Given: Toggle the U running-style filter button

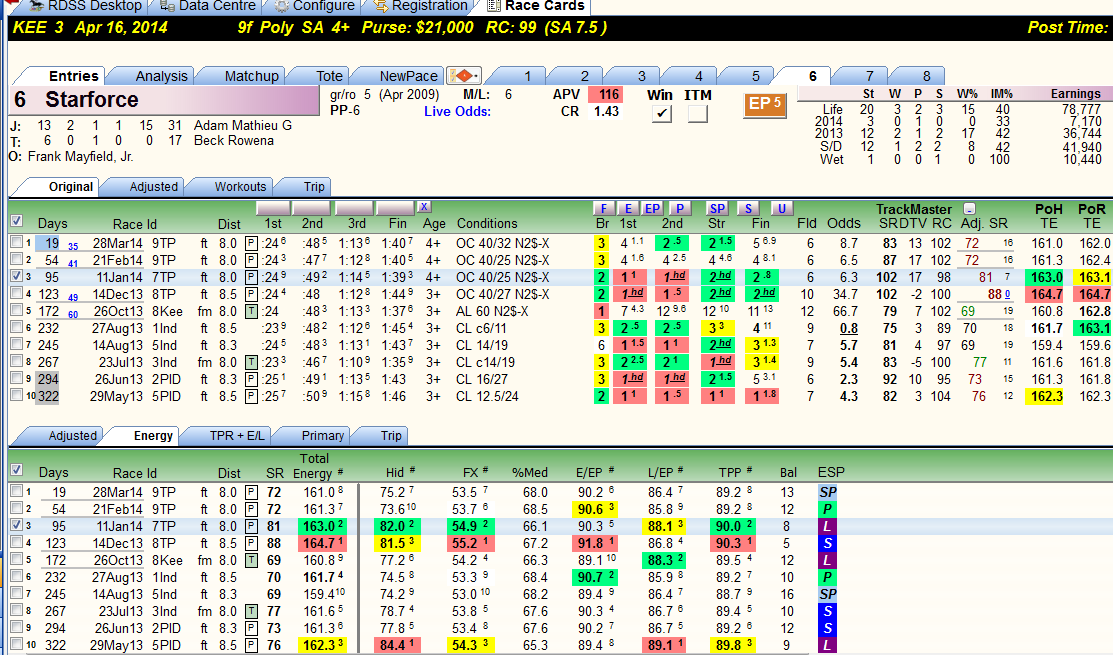Looking at the screenshot, I should (781, 208).
